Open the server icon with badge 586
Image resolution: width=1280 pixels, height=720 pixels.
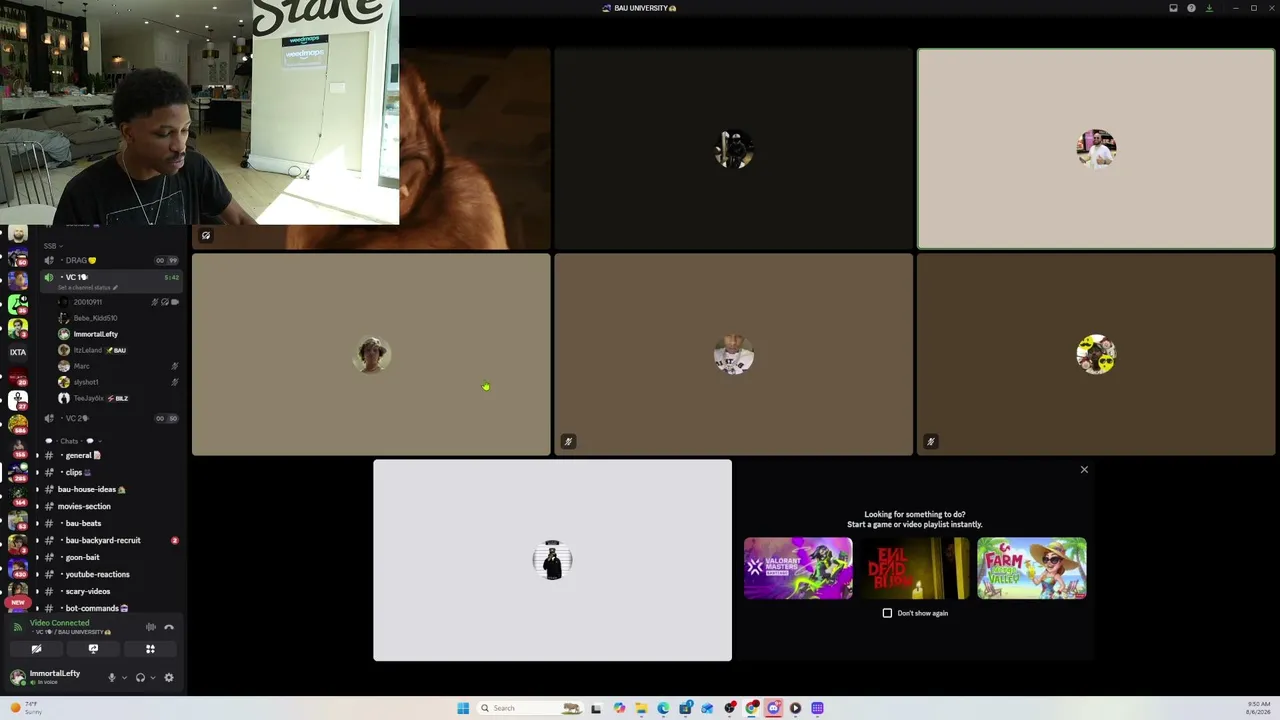(18, 425)
